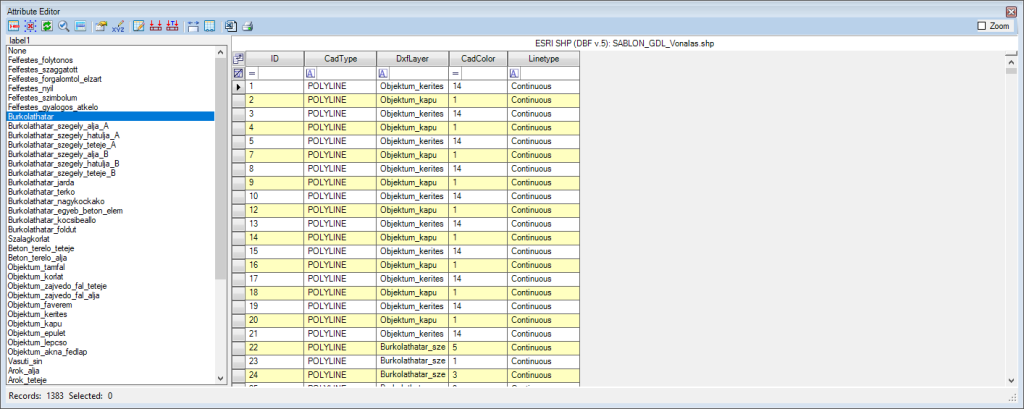Click the green refresh arrows icon
The height and width of the screenshot is (409, 1024).
(47, 27)
